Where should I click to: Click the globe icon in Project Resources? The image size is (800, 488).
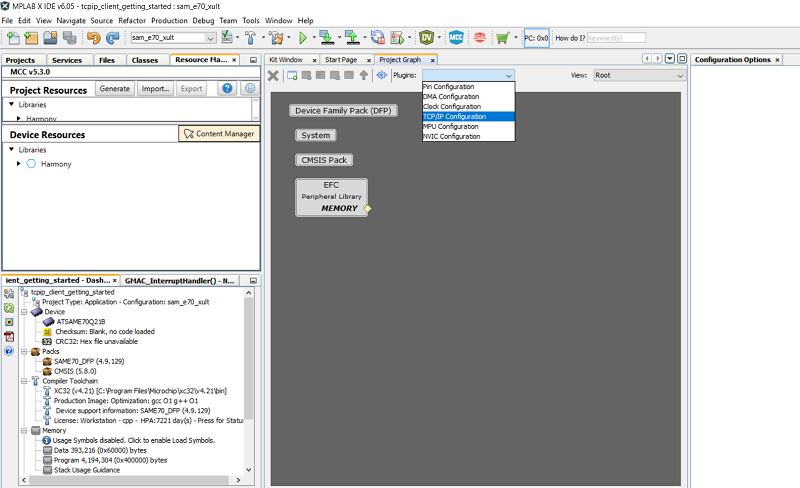coord(249,88)
